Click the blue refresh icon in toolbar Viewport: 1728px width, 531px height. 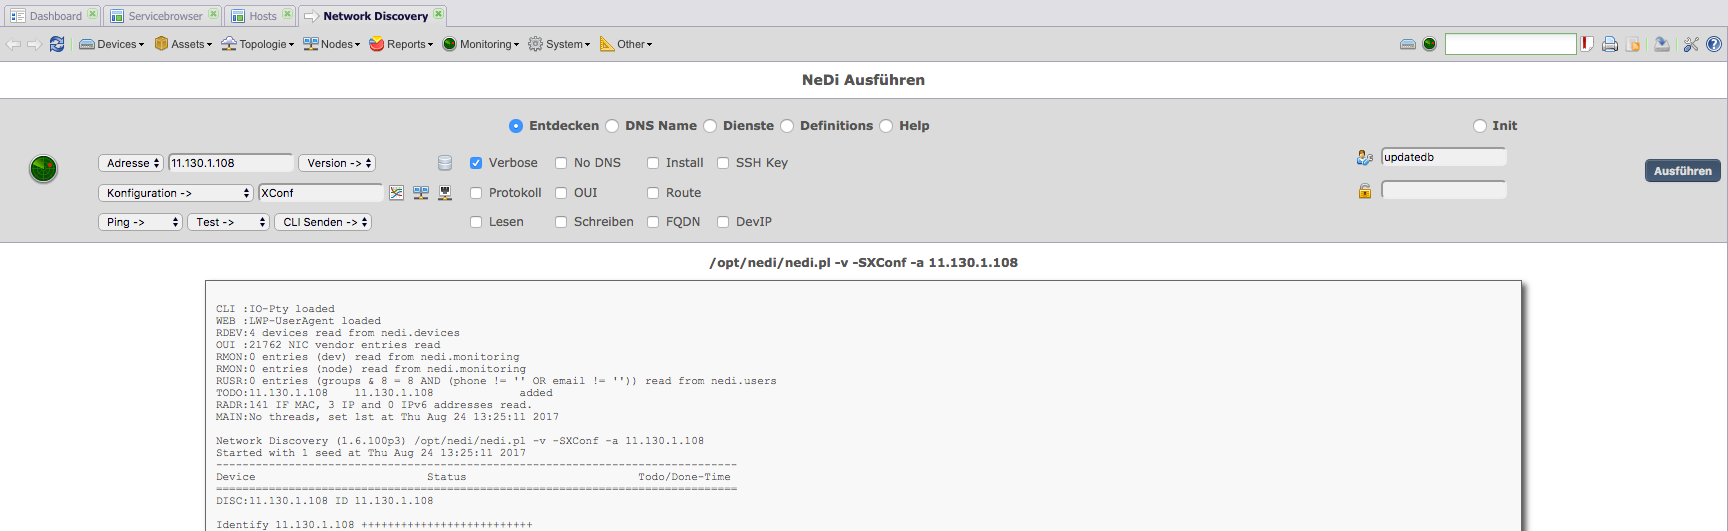[57, 44]
